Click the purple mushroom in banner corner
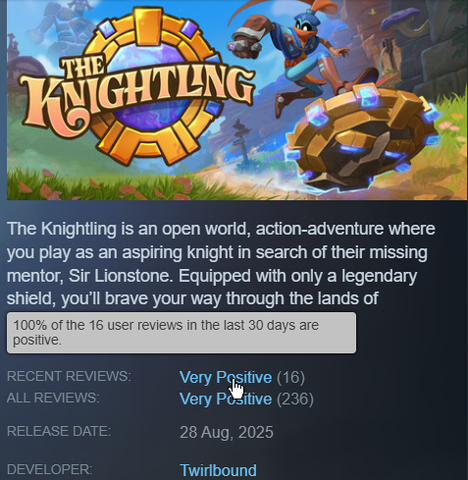This screenshot has height=480, width=468. 400,18
